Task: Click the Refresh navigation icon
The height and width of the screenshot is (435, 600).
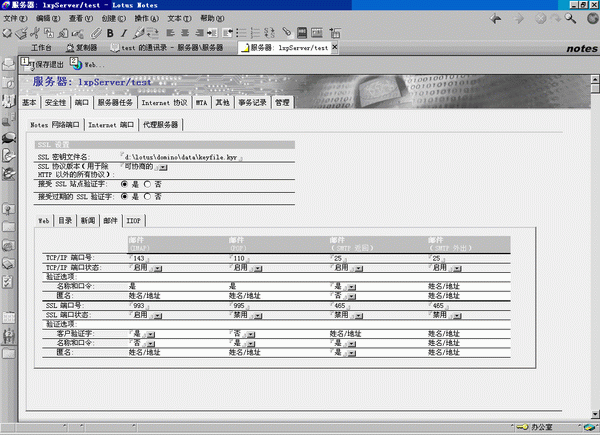Action: click(x=555, y=18)
